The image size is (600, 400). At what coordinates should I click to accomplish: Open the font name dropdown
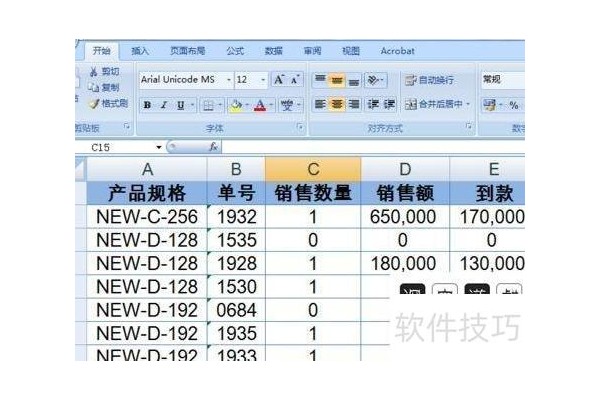coord(229,80)
